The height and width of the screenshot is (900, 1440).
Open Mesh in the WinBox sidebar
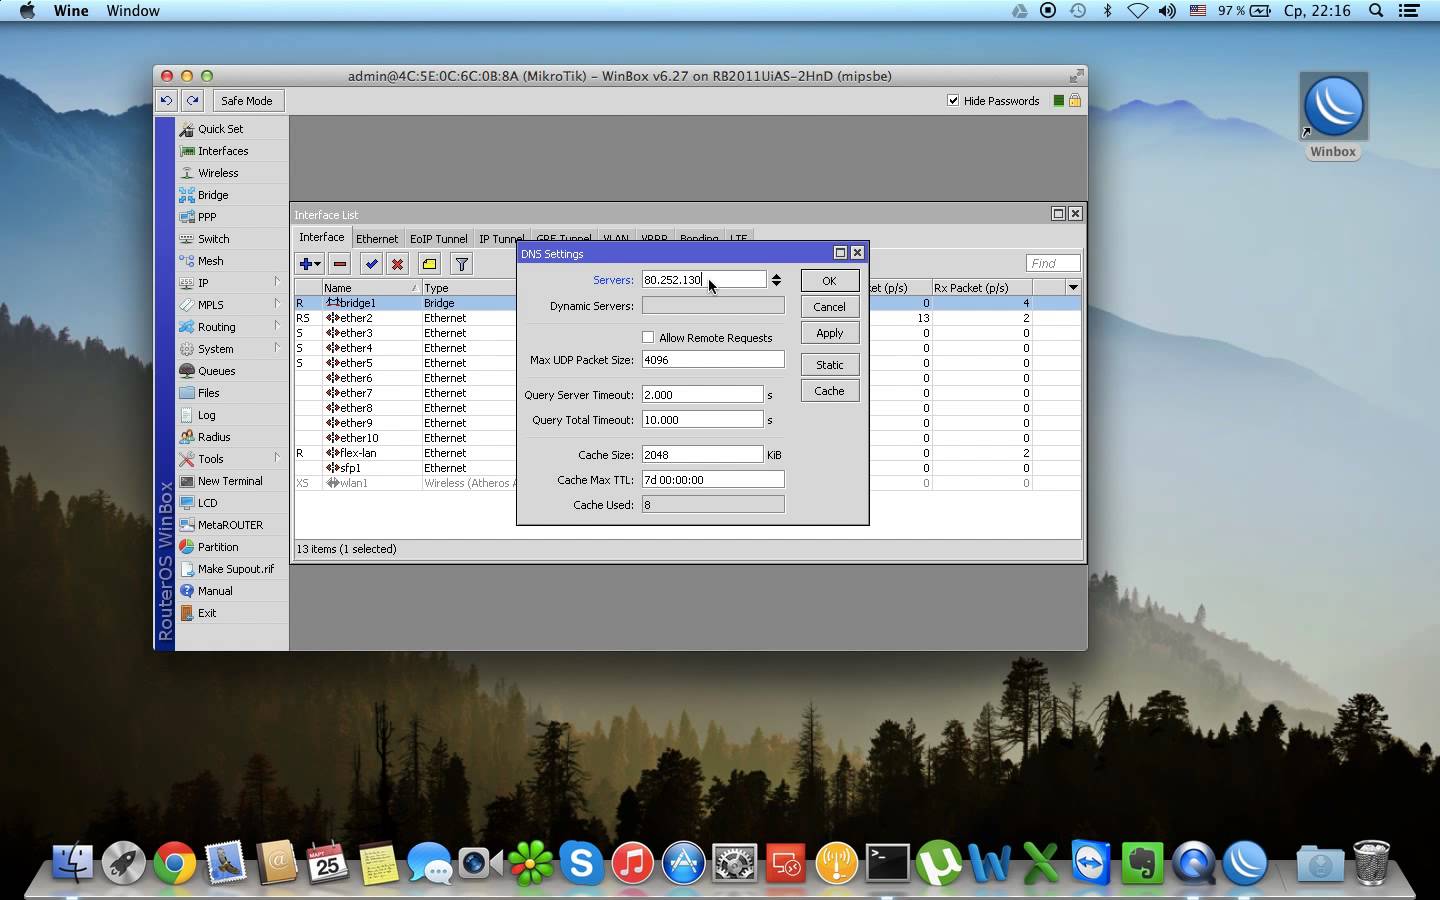pos(210,261)
